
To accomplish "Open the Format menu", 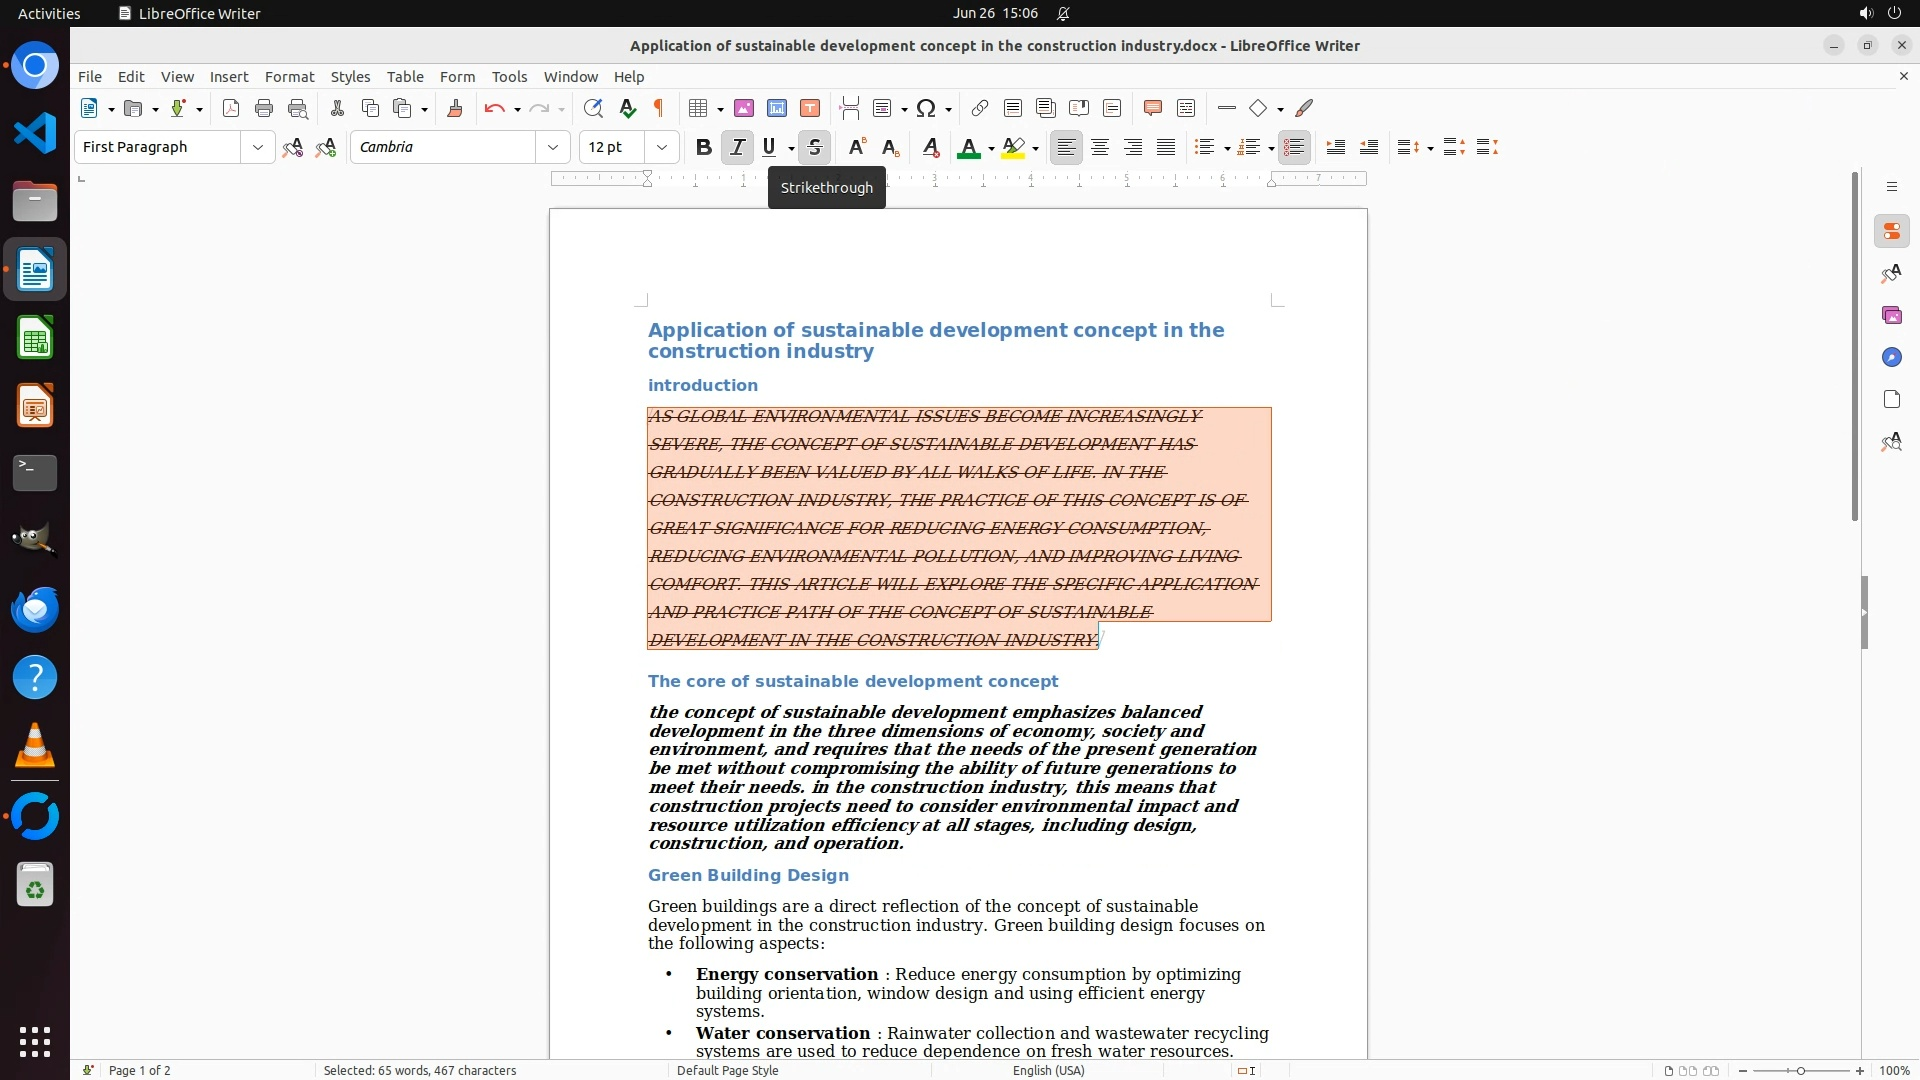I will [x=289, y=77].
